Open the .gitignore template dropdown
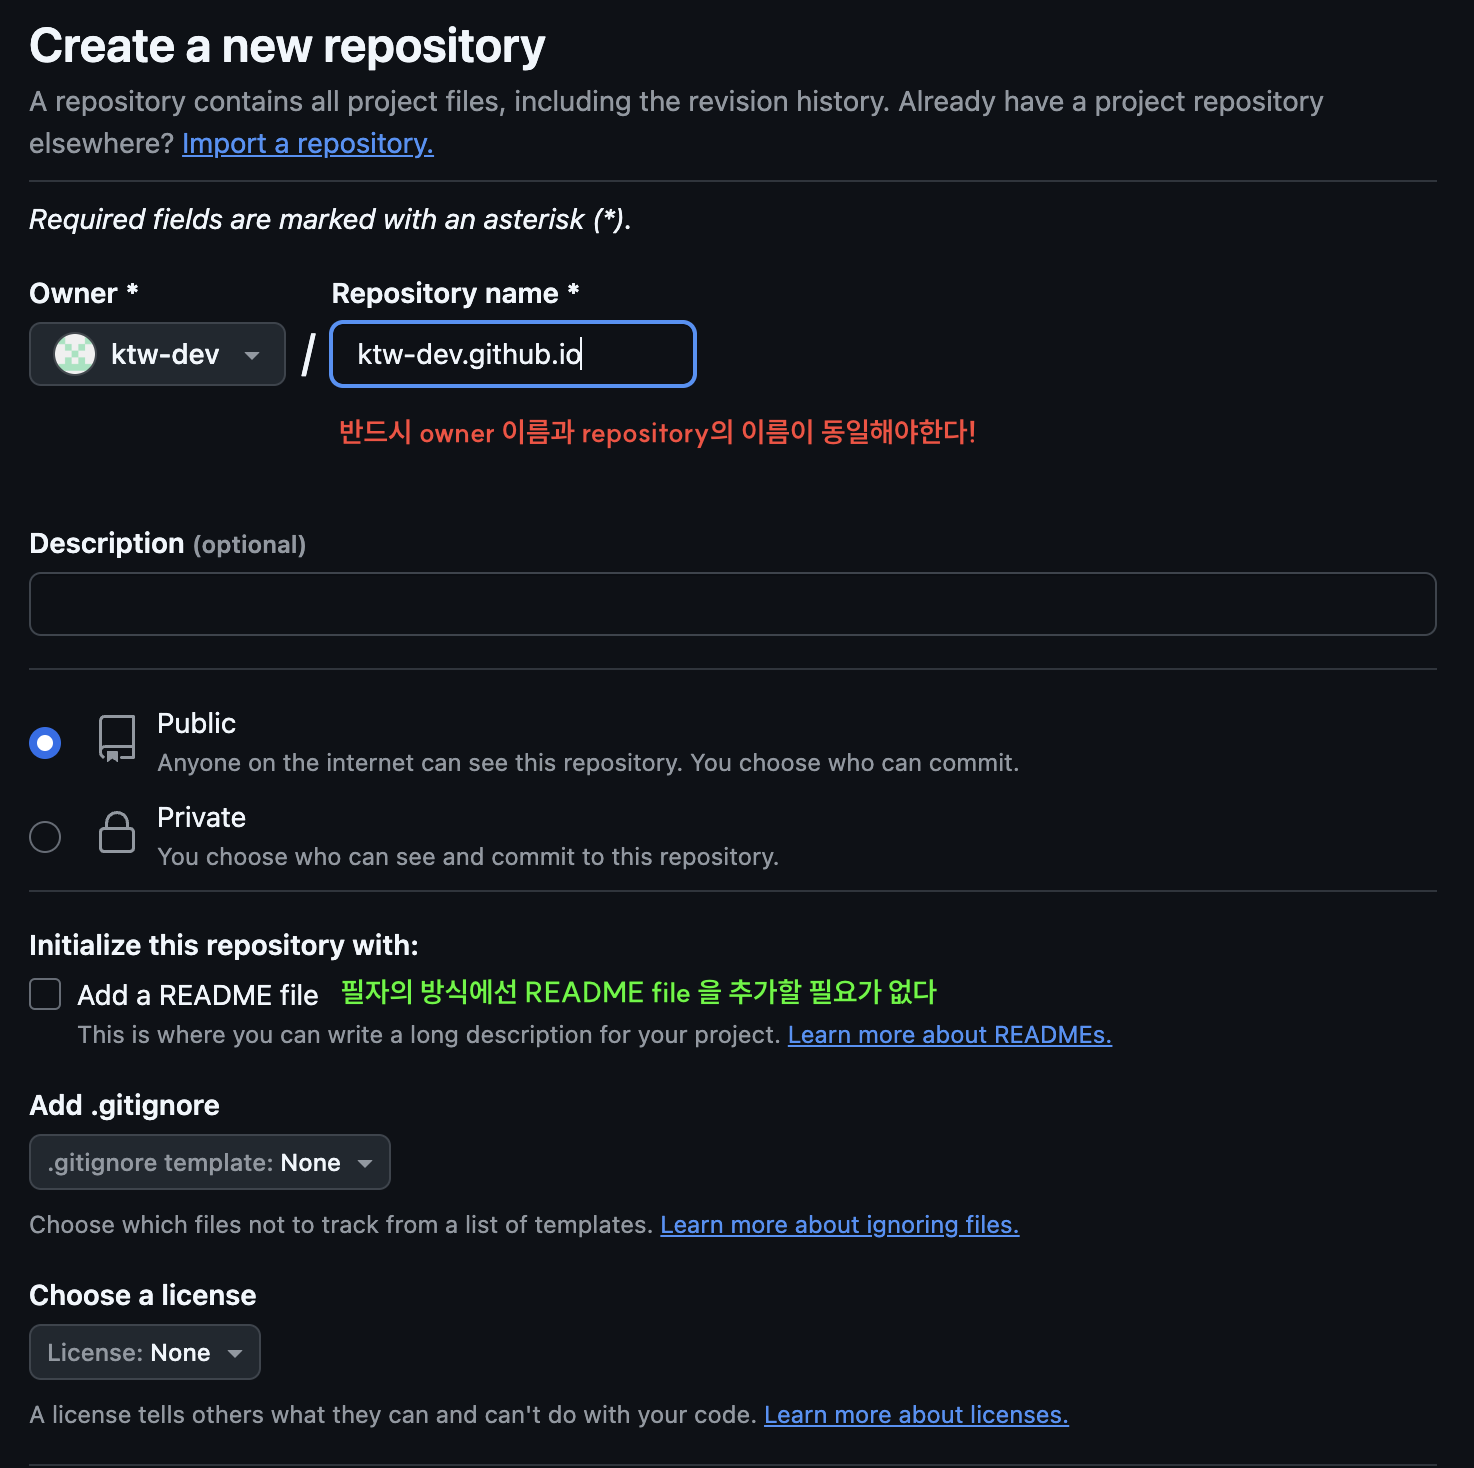 (x=210, y=1162)
